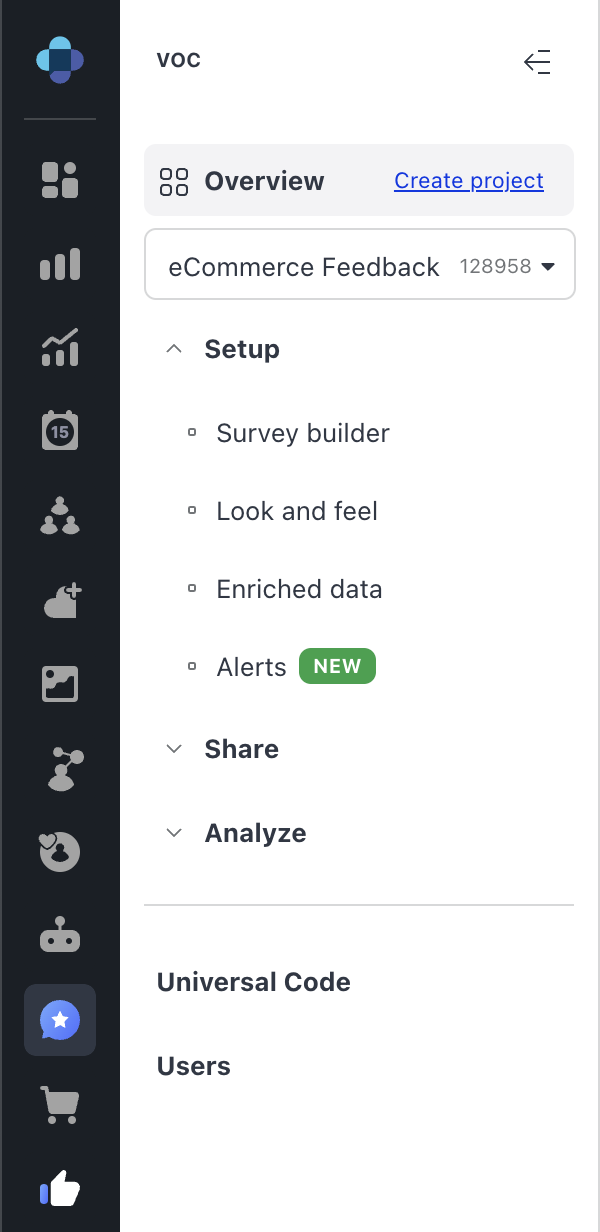Collapse the Setup section
The height and width of the screenshot is (1232, 600).
click(x=174, y=349)
